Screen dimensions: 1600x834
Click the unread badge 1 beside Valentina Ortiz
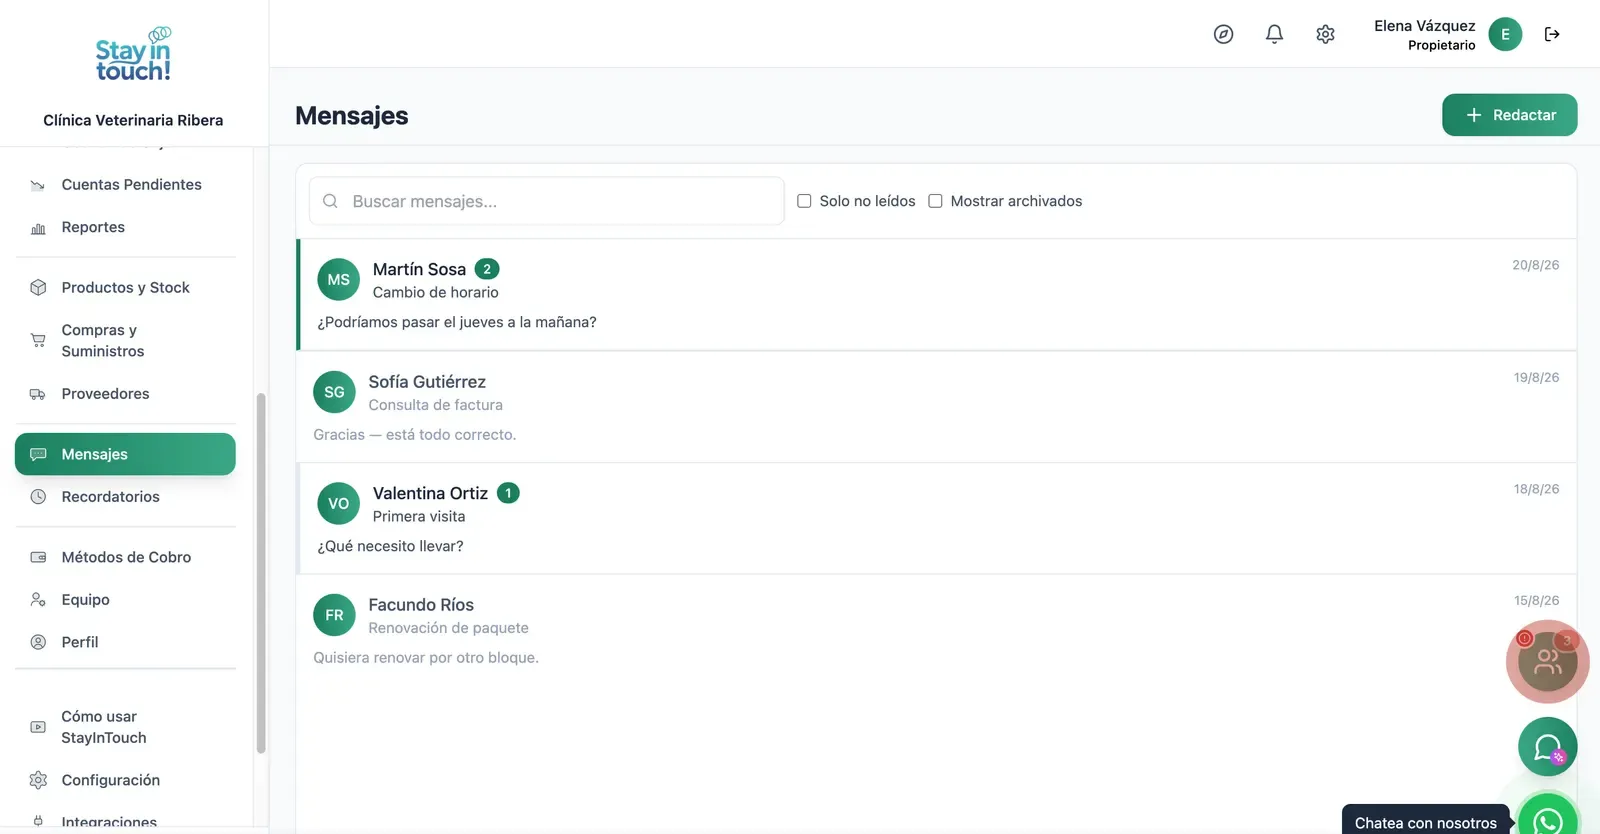508,493
